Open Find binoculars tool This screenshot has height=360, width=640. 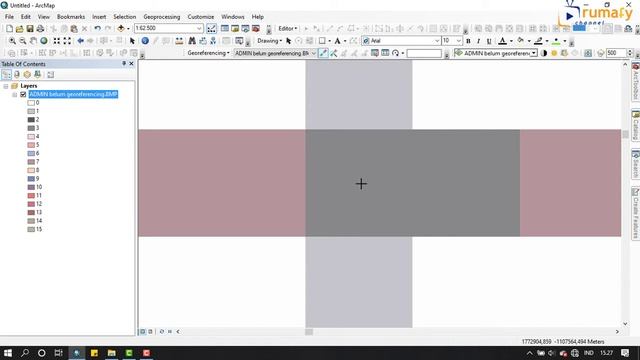point(192,41)
